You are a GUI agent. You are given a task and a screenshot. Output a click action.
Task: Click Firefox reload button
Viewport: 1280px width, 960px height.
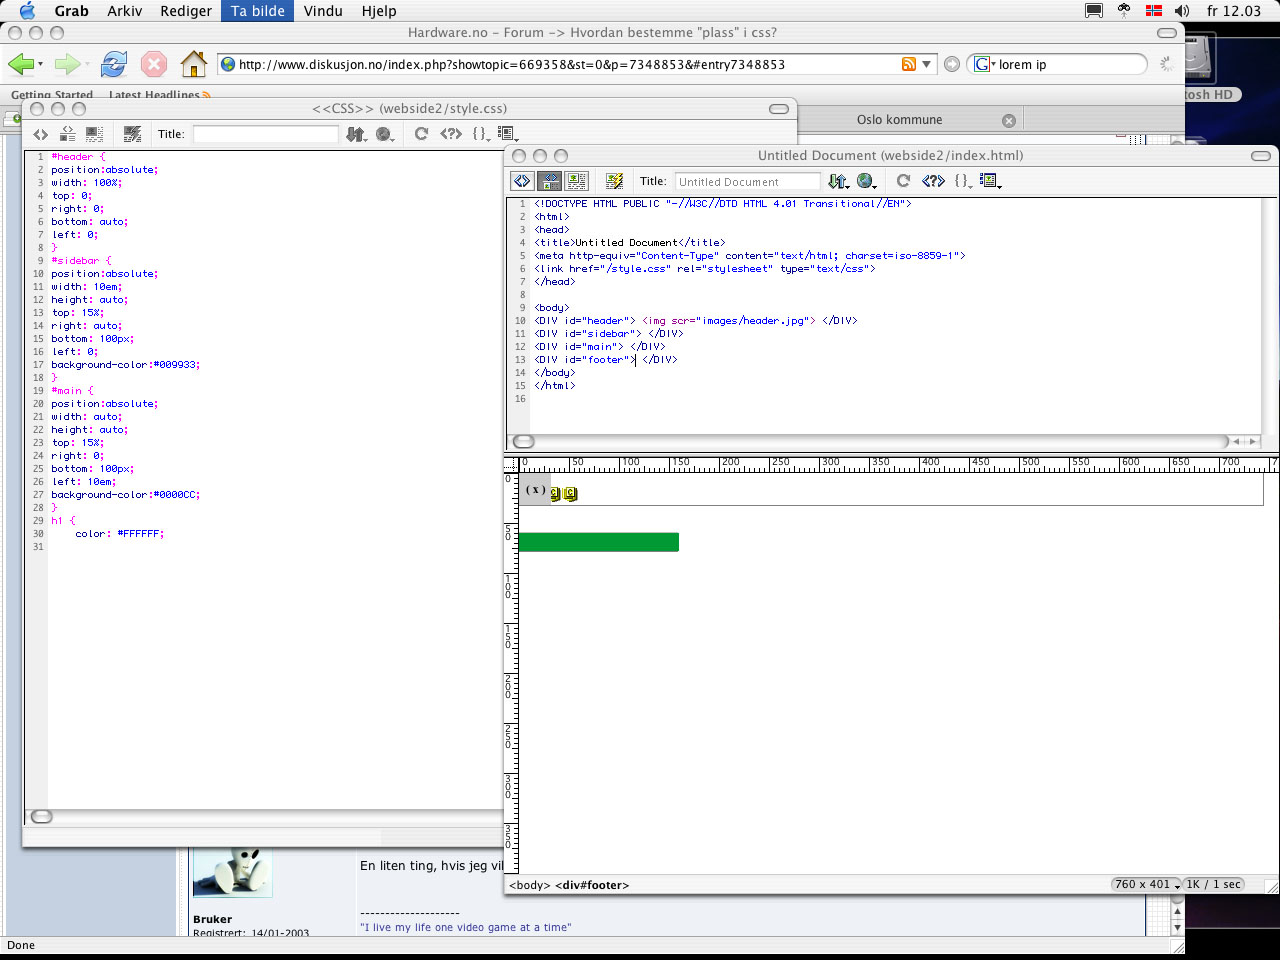[x=114, y=64]
